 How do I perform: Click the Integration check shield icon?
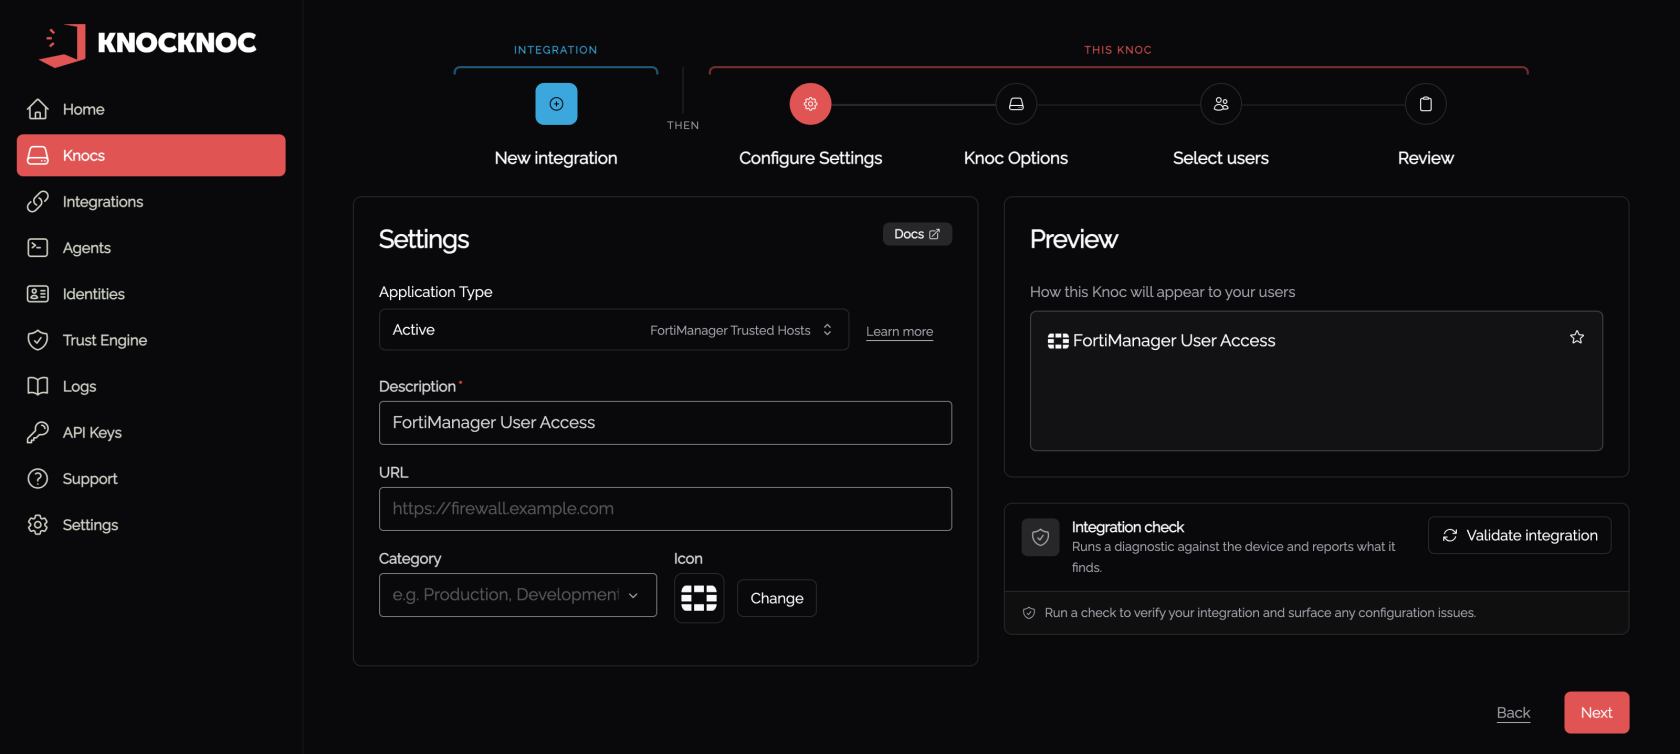click(1040, 537)
